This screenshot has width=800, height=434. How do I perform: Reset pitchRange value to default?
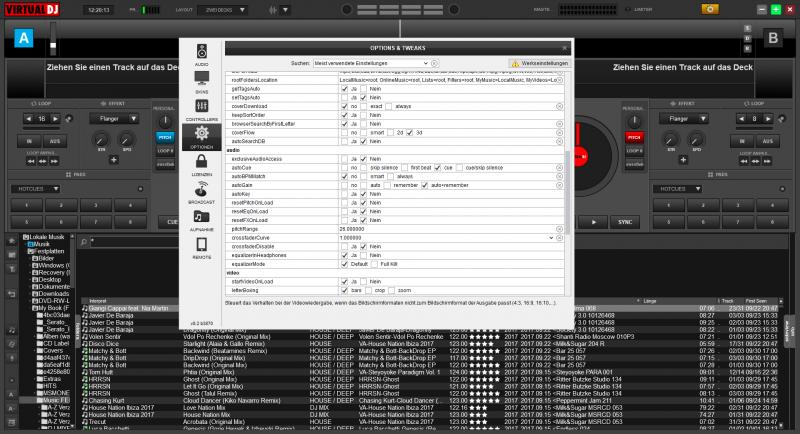point(559,229)
